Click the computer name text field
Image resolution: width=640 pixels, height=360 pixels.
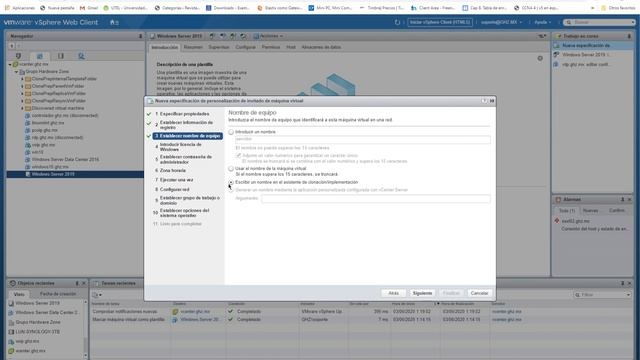click(x=362, y=139)
